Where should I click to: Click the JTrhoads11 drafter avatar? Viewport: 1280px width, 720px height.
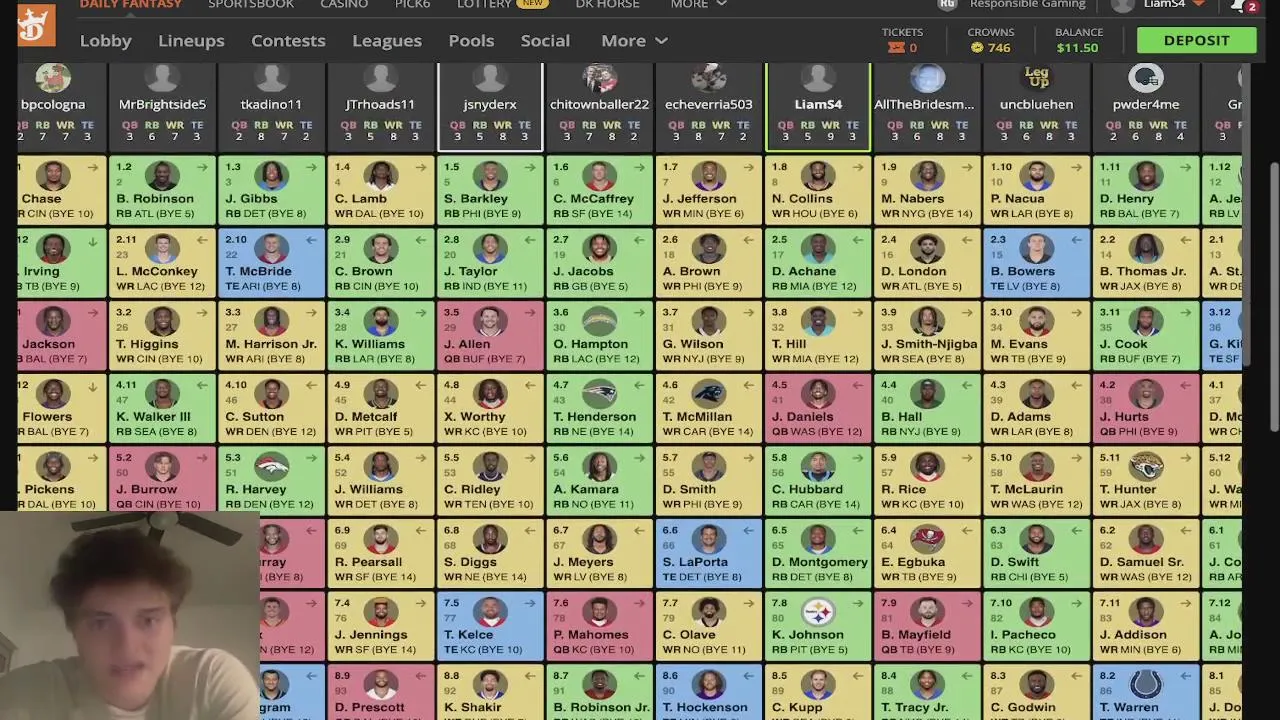(x=380, y=79)
